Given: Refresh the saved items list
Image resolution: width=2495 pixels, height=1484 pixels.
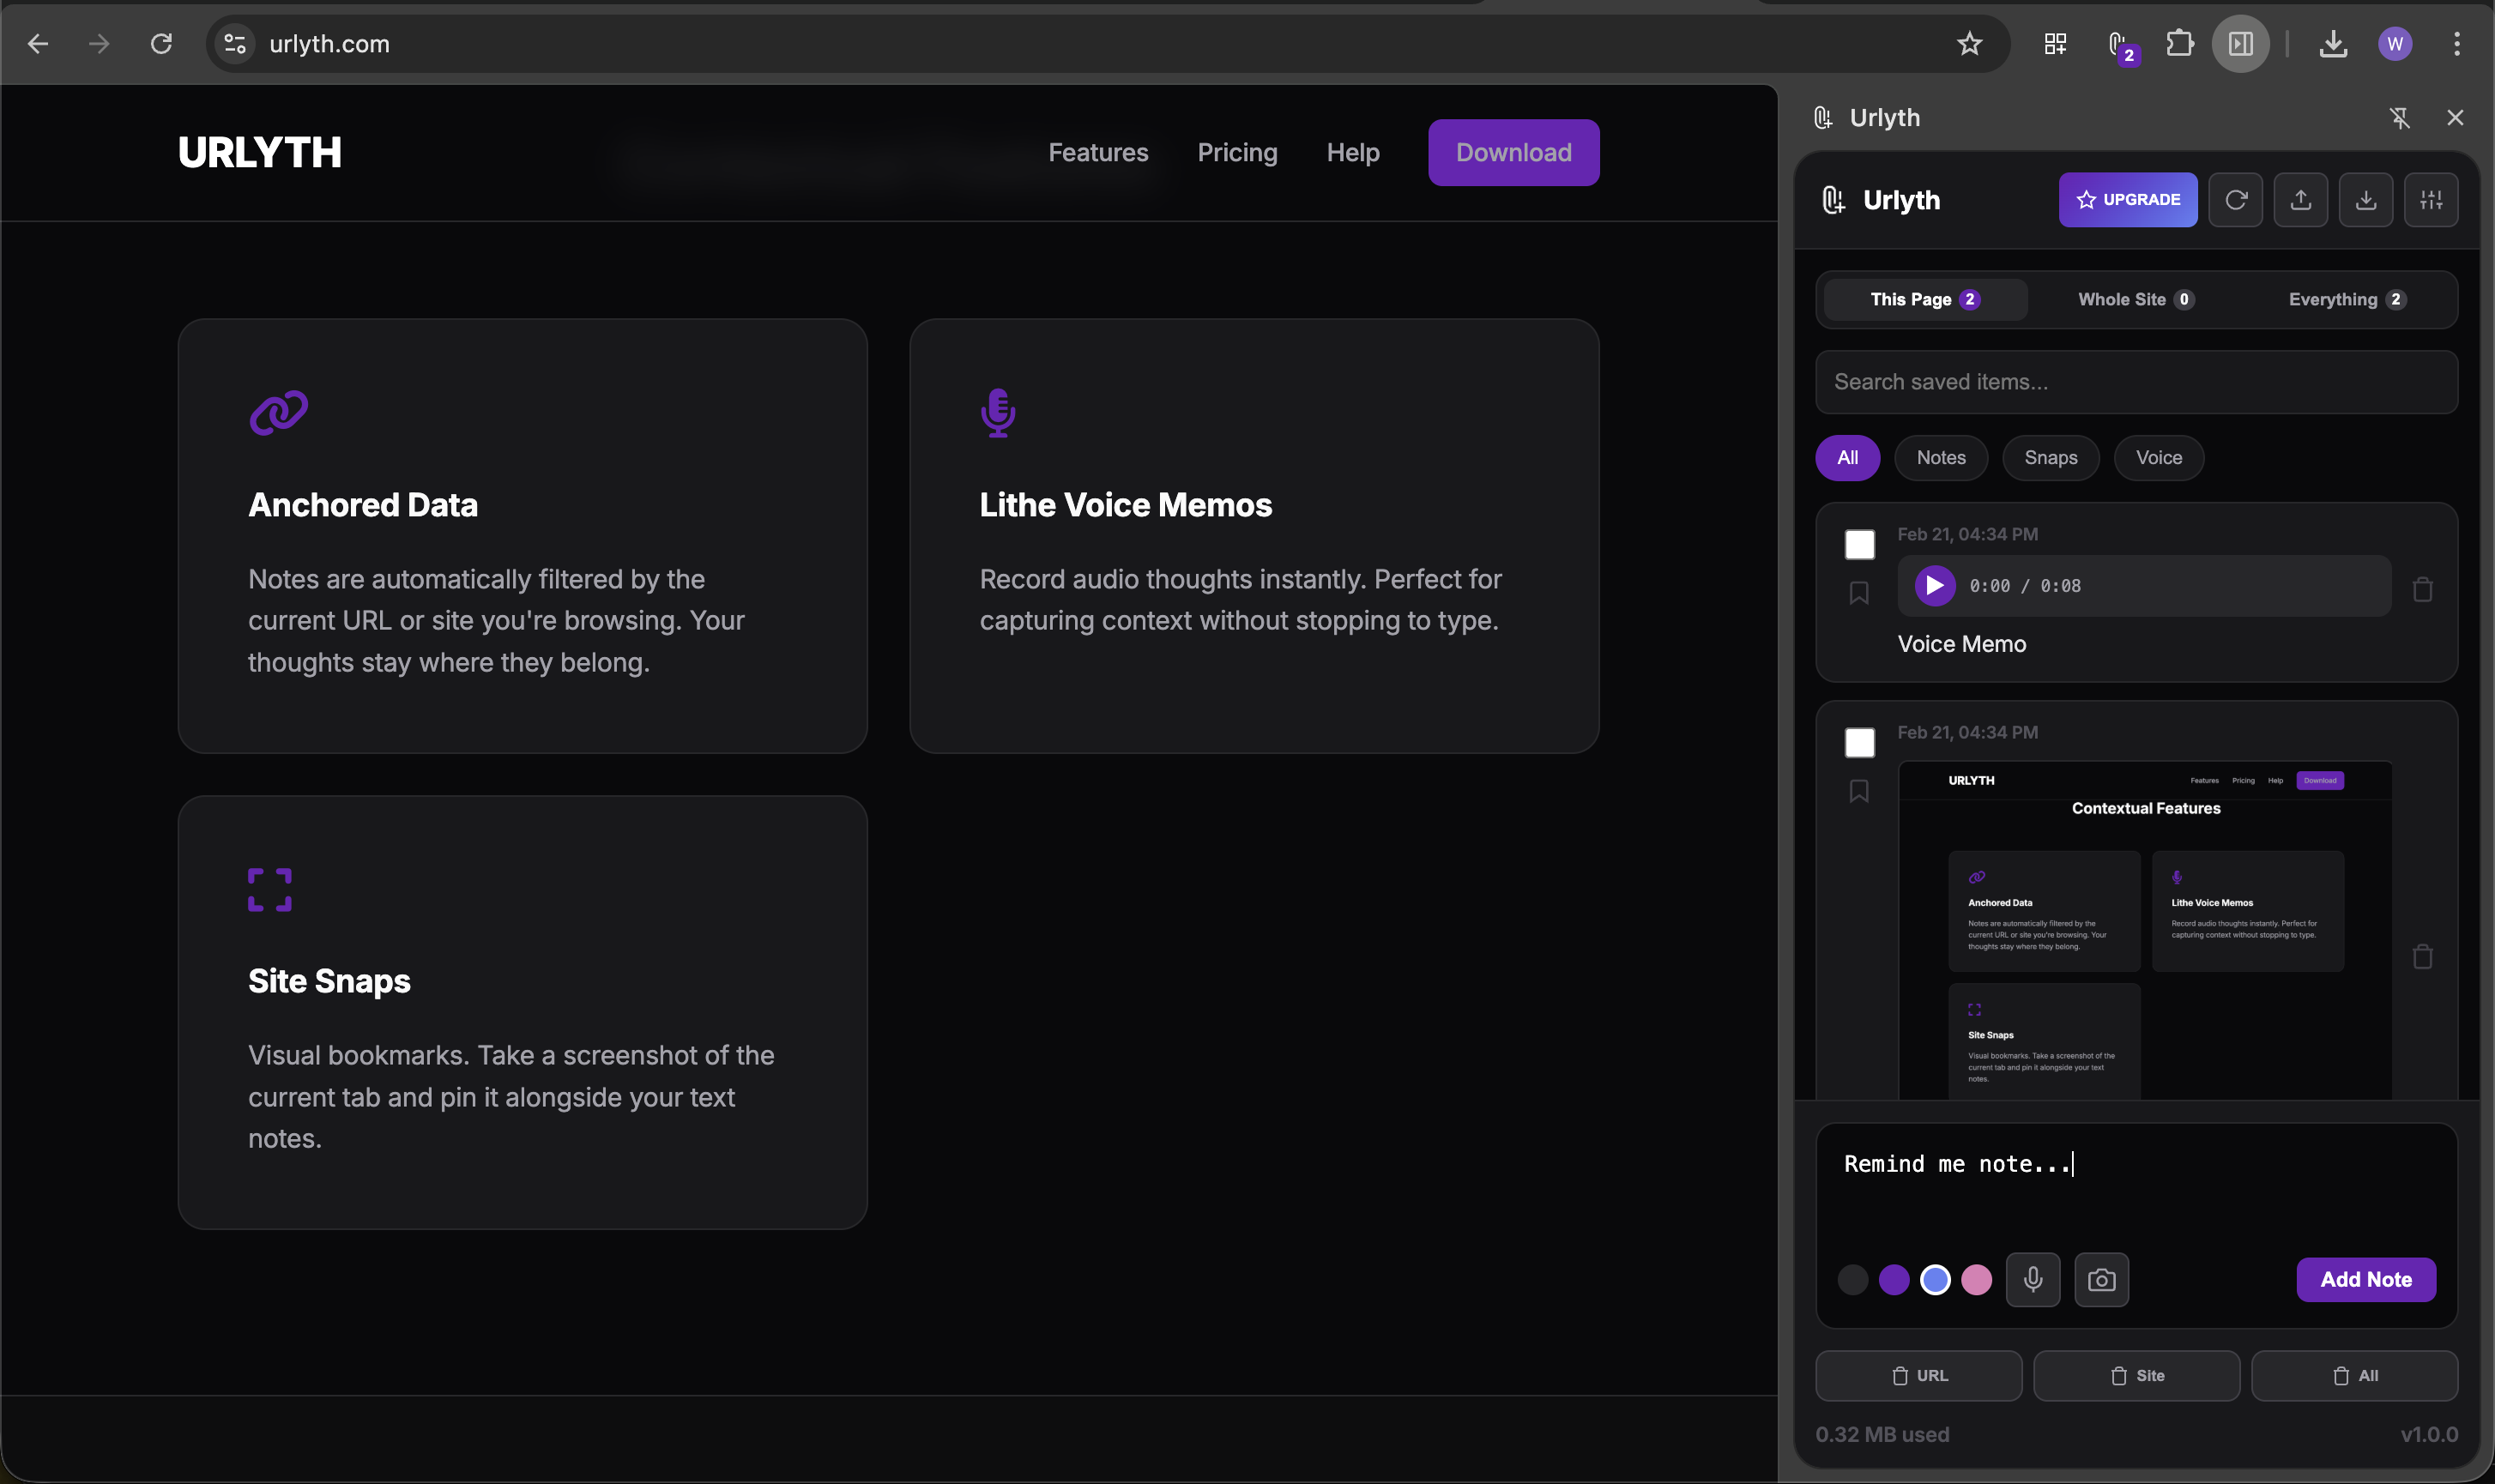Looking at the screenshot, I should [x=2236, y=199].
